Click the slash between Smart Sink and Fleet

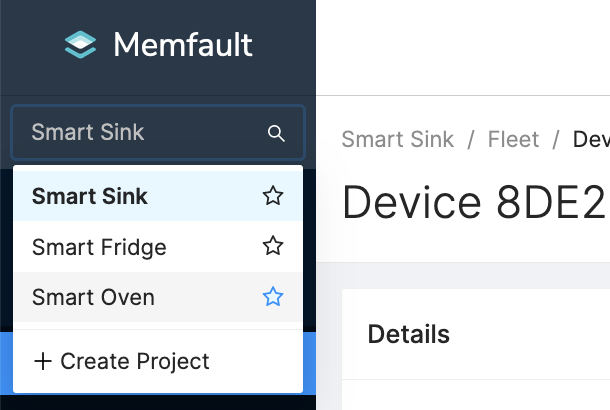pos(470,140)
